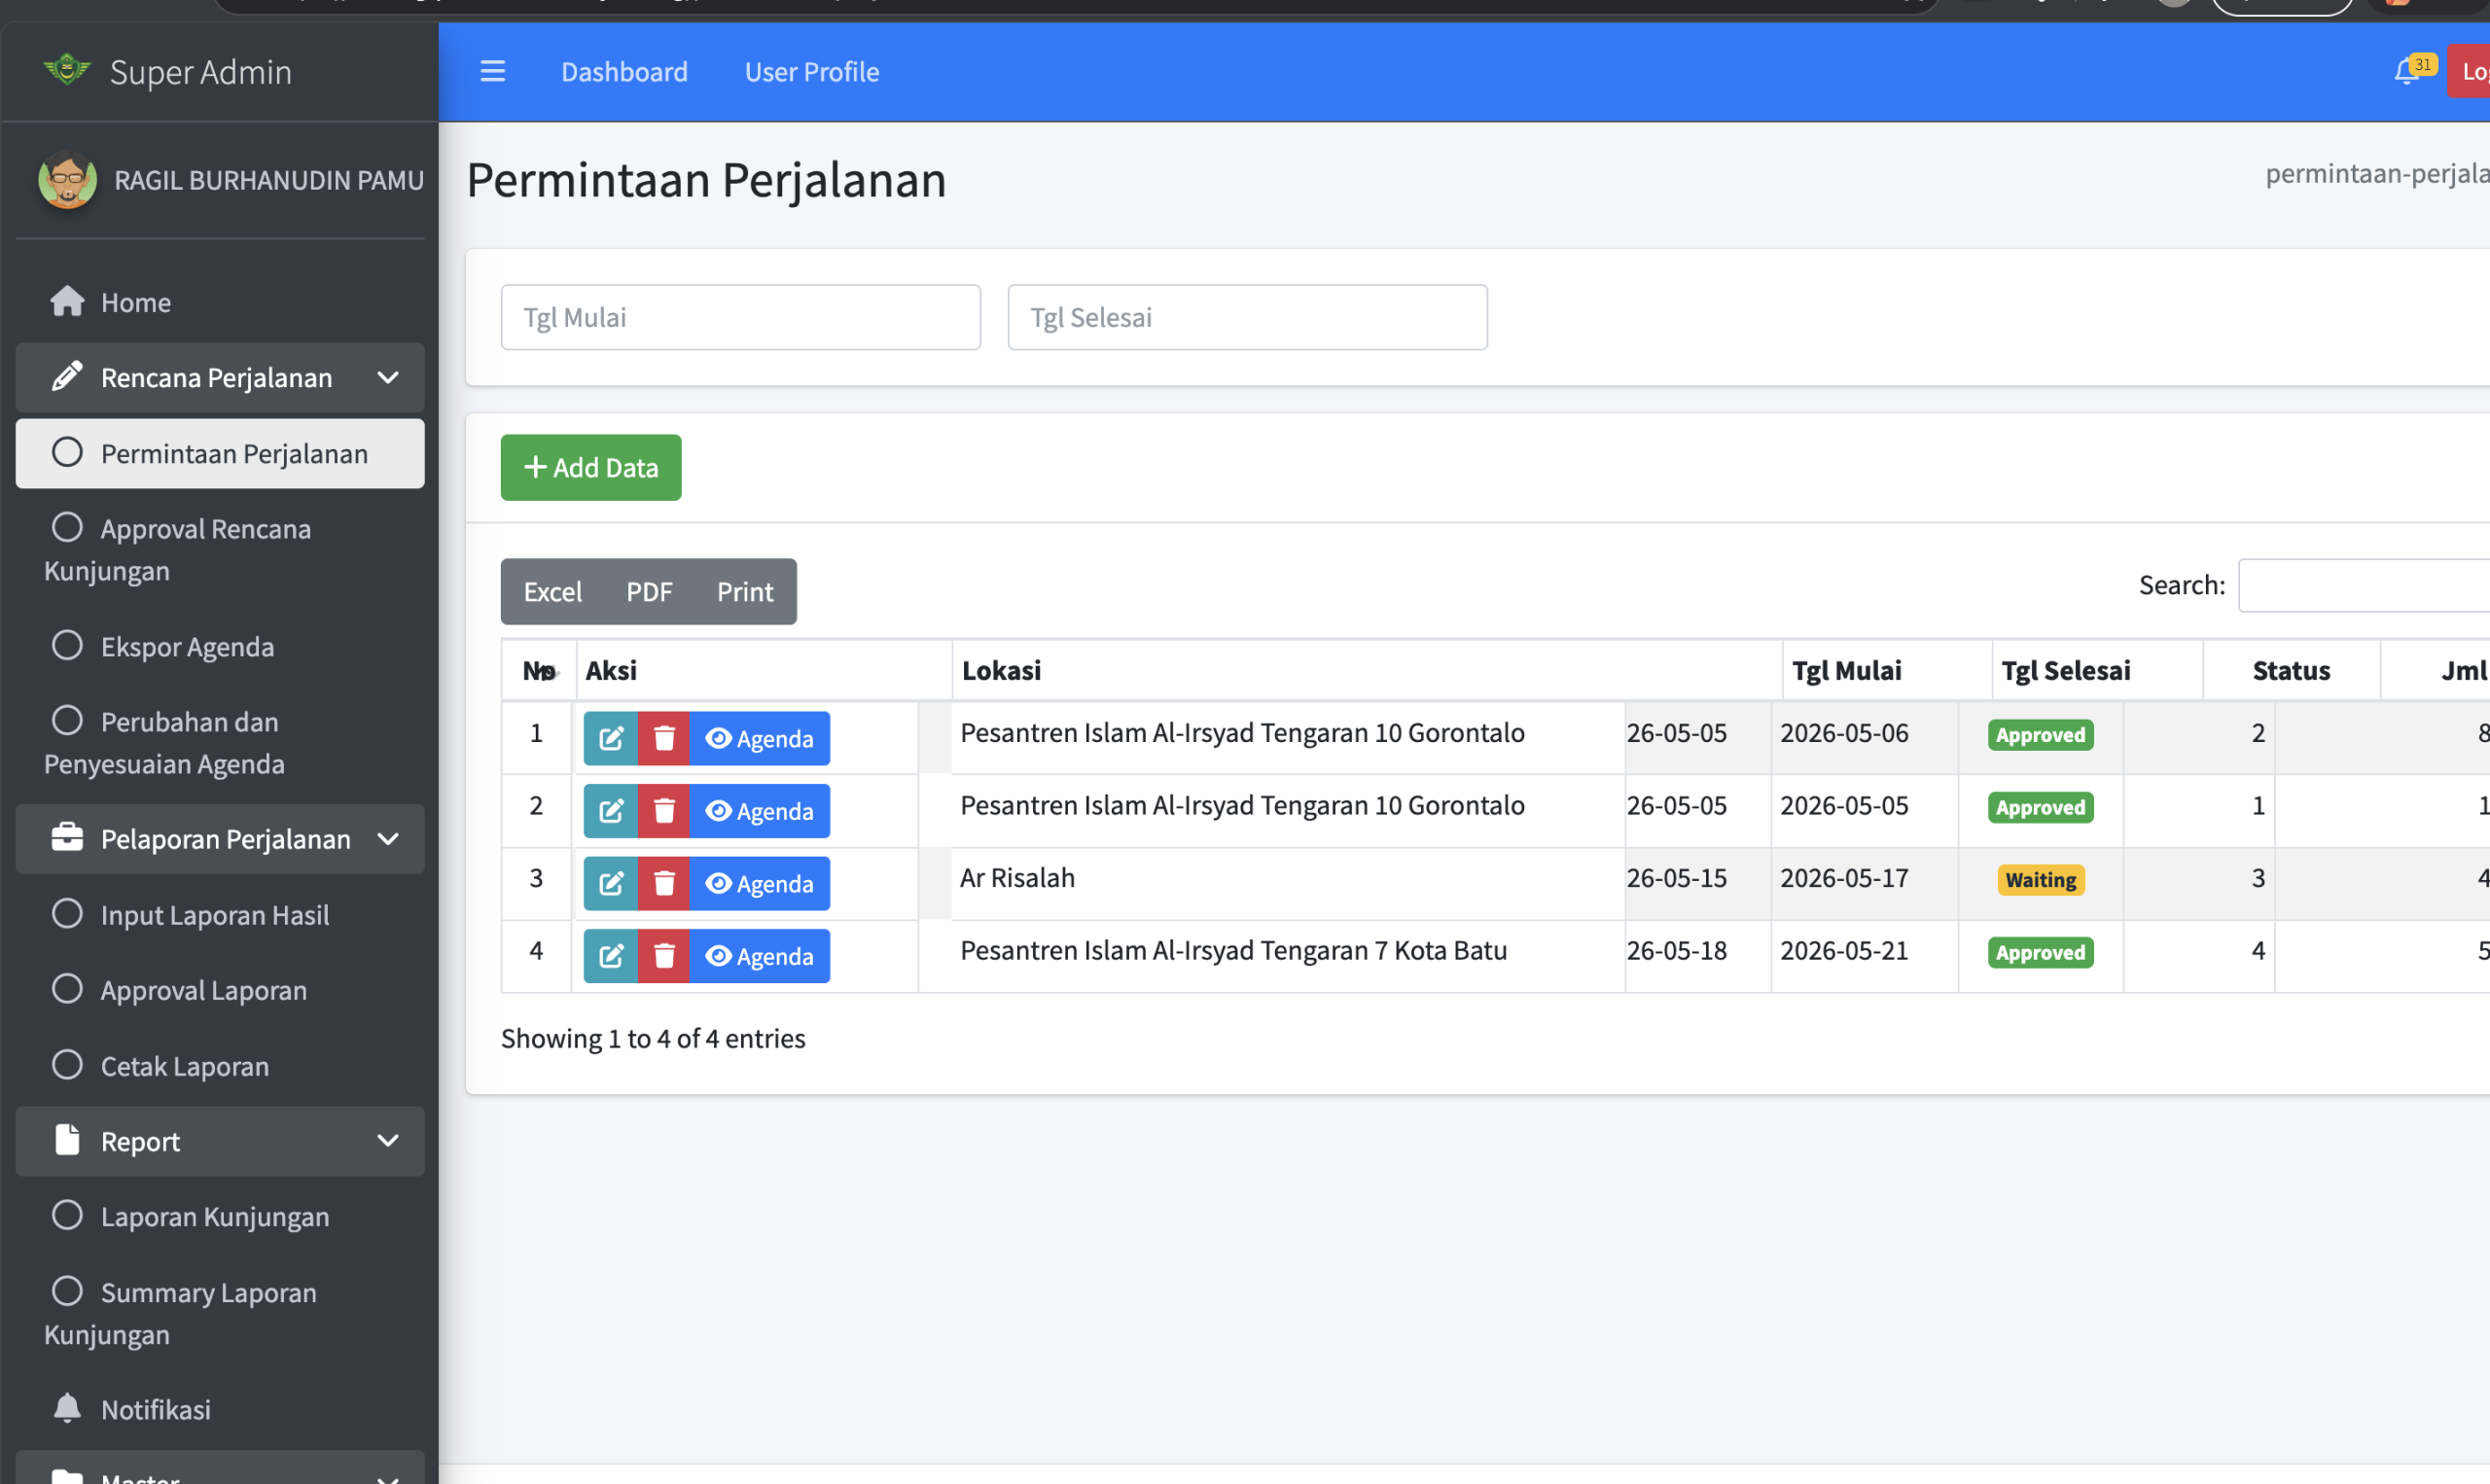This screenshot has width=2490, height=1484.
Task: Delete row 4 using the trash icon
Action: pyautogui.click(x=664, y=955)
